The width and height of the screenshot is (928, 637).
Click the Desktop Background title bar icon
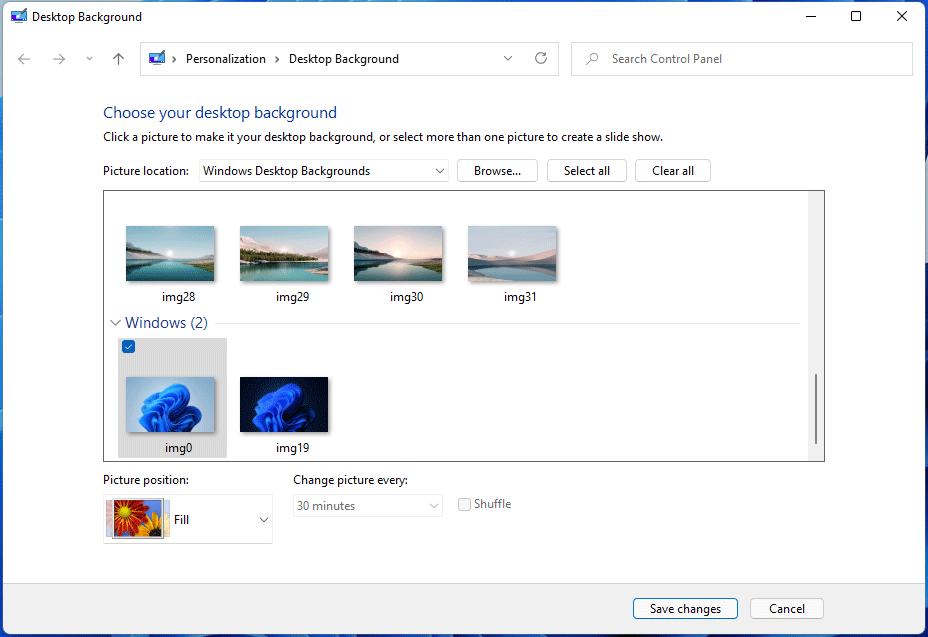18,16
